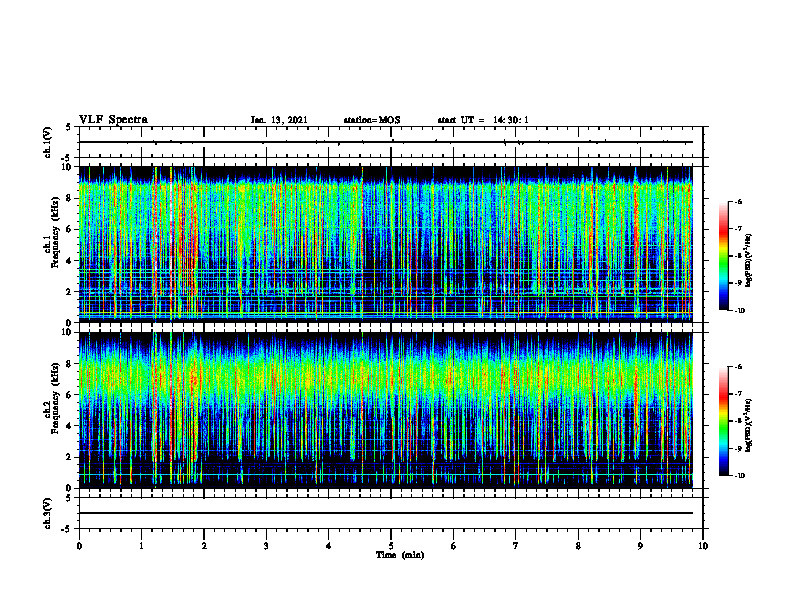This screenshot has width=792, height=612.
Task: Click the "start UT = 14:30: 1" header text
Action: point(483,120)
